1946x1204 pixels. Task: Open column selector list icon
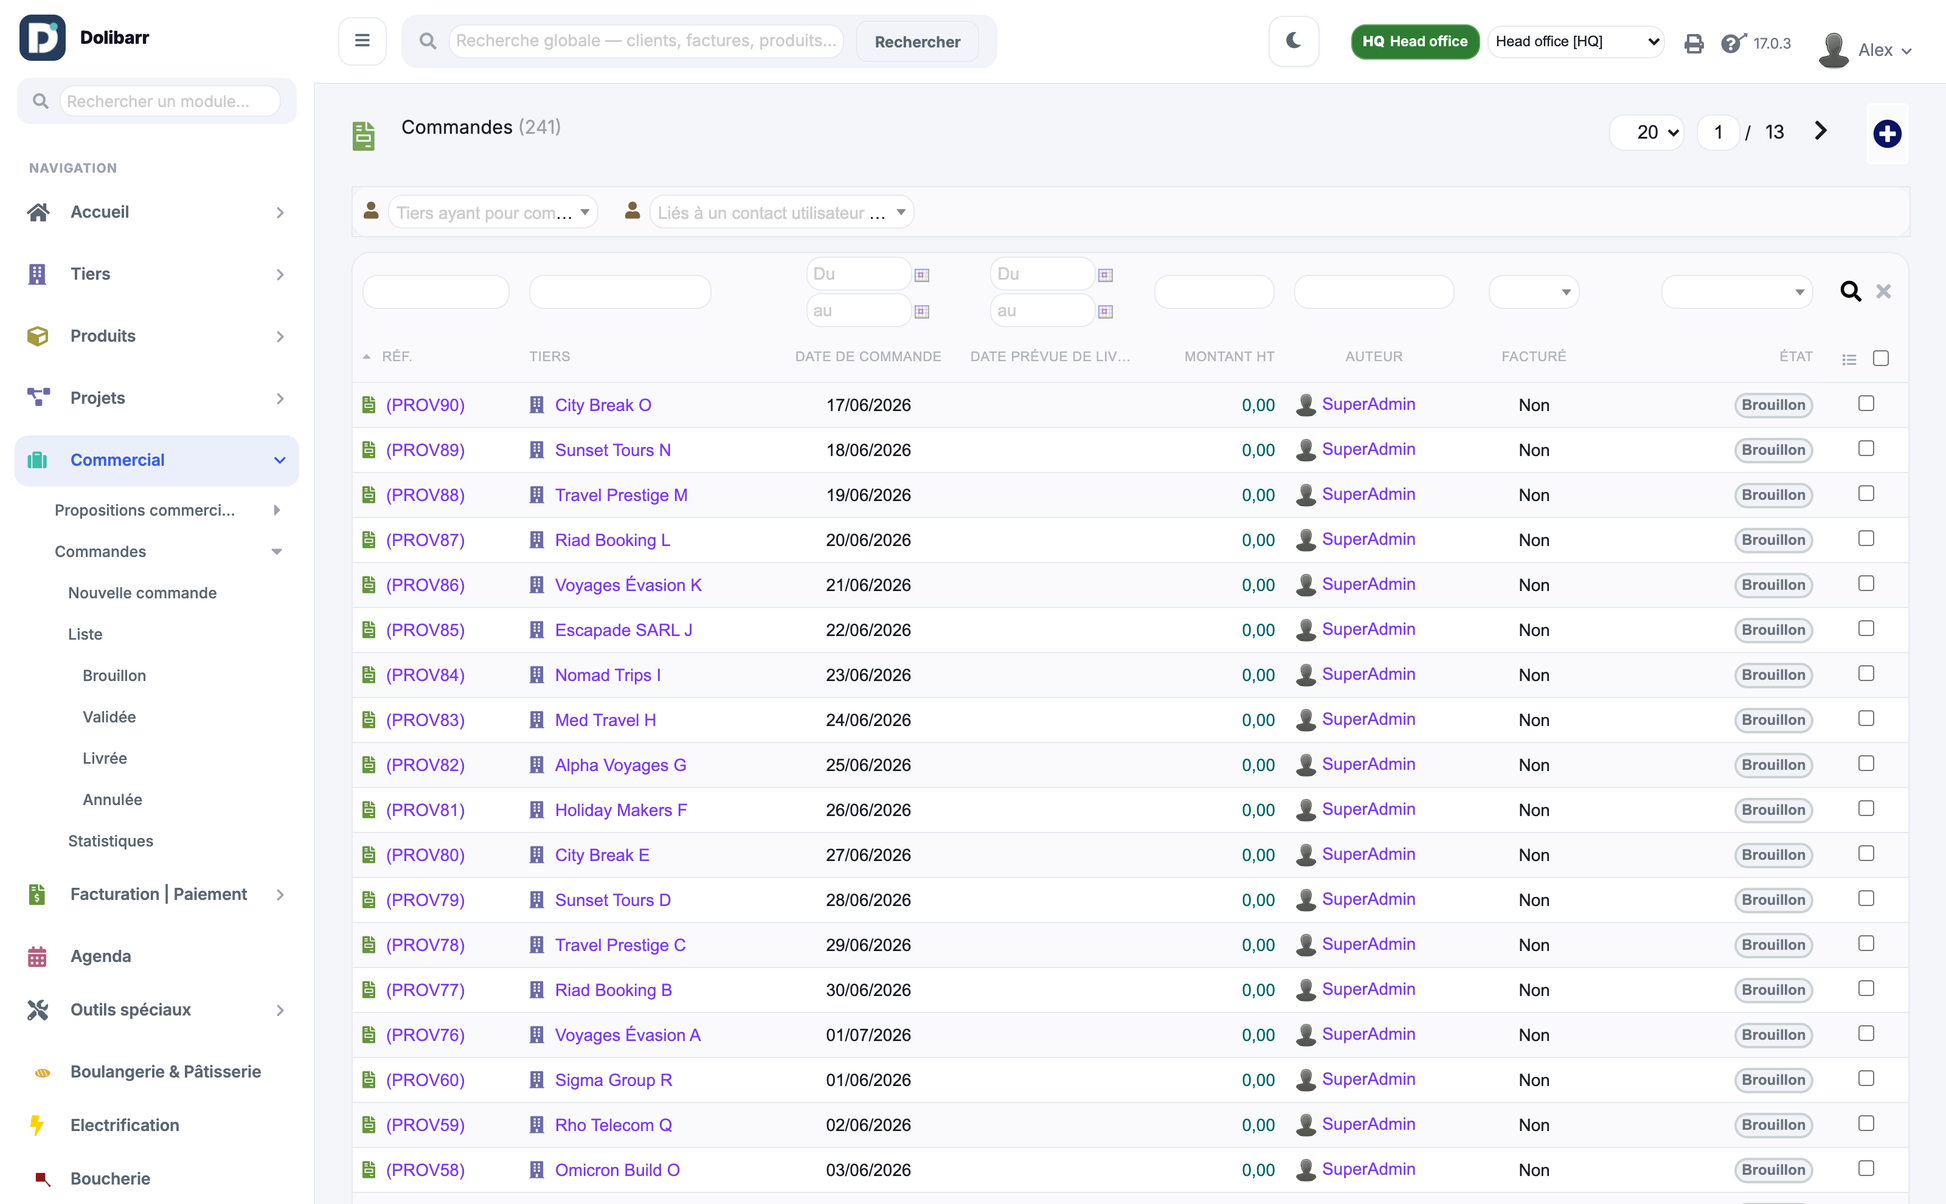pyautogui.click(x=1849, y=359)
